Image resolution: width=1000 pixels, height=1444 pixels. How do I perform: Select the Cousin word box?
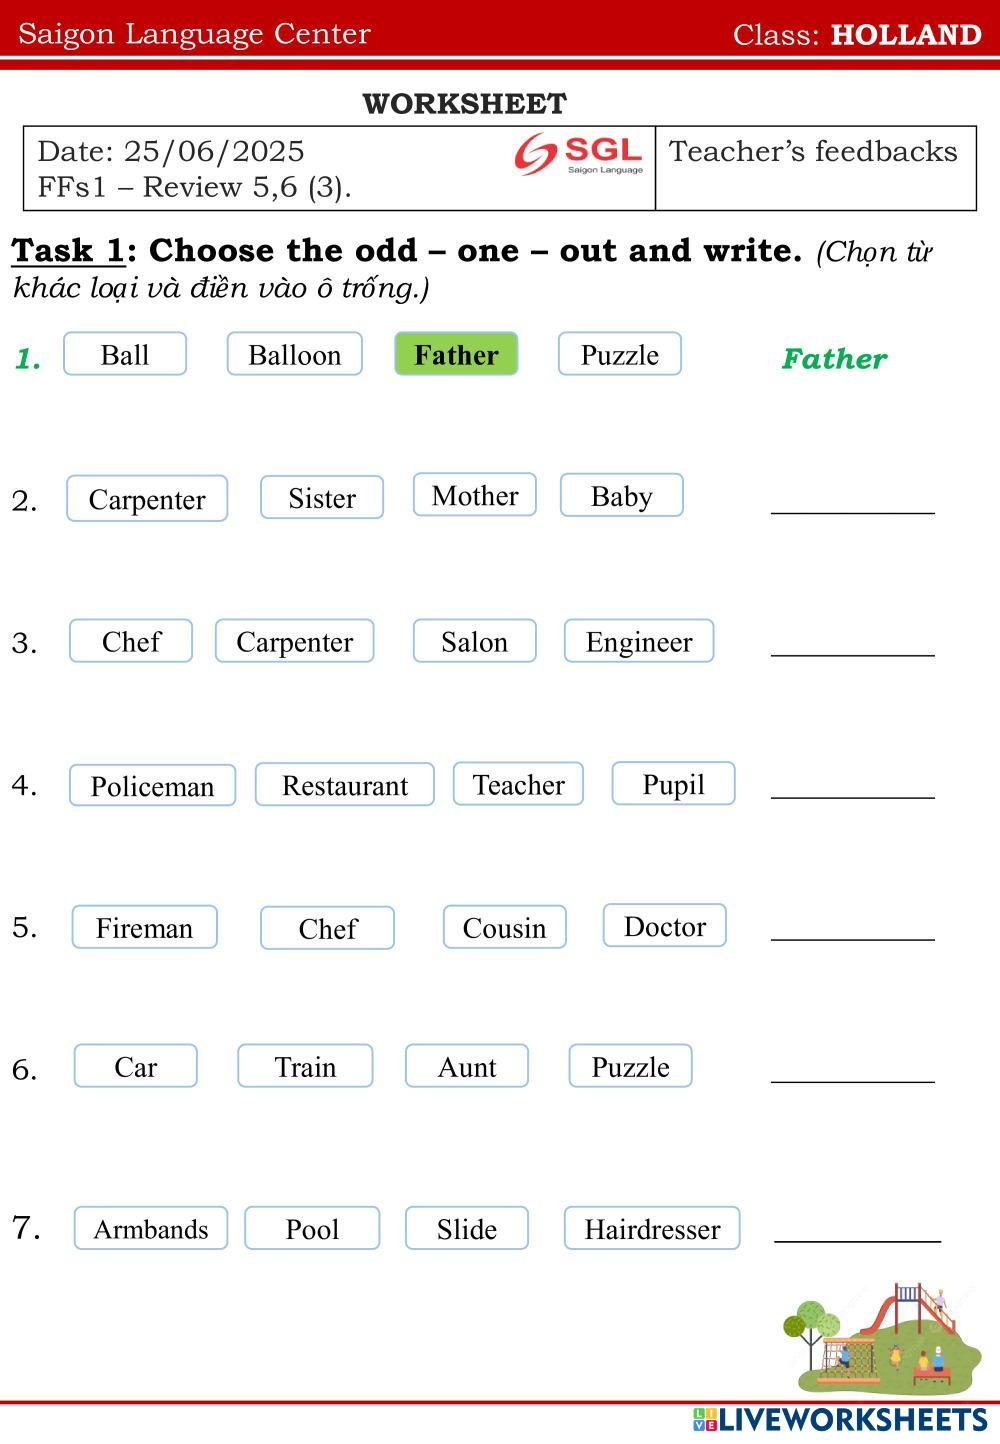[x=504, y=927]
